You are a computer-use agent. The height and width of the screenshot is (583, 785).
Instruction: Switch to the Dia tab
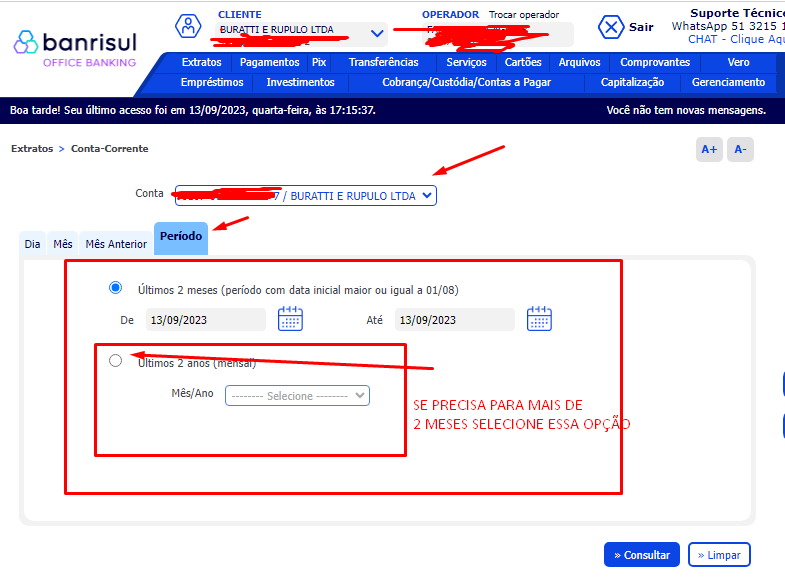pos(33,244)
